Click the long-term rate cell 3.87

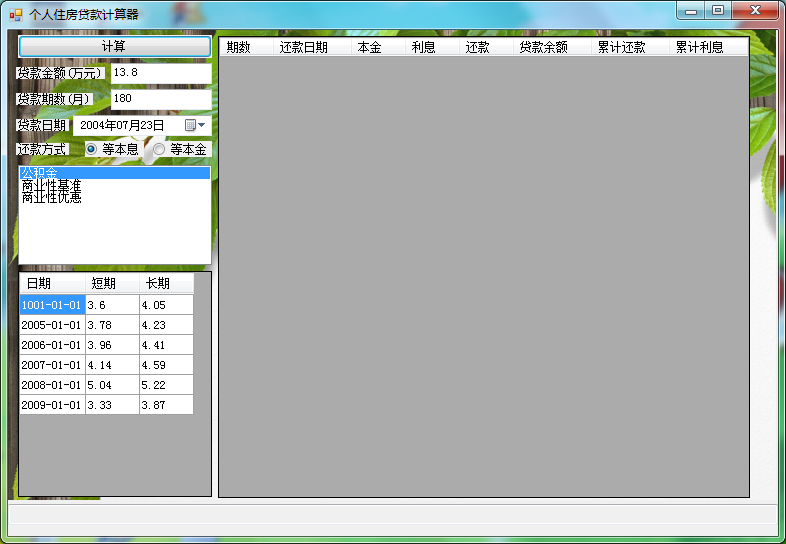[x=166, y=405]
